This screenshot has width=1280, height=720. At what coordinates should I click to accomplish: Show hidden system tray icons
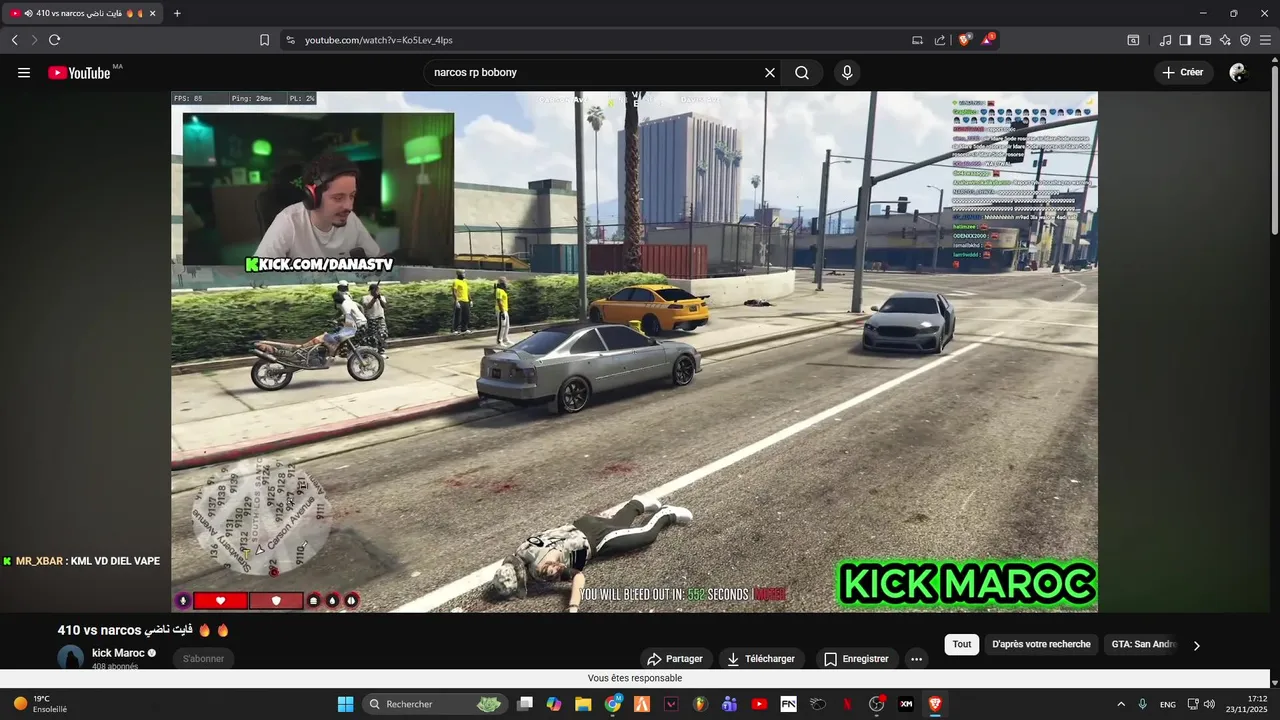point(1120,704)
